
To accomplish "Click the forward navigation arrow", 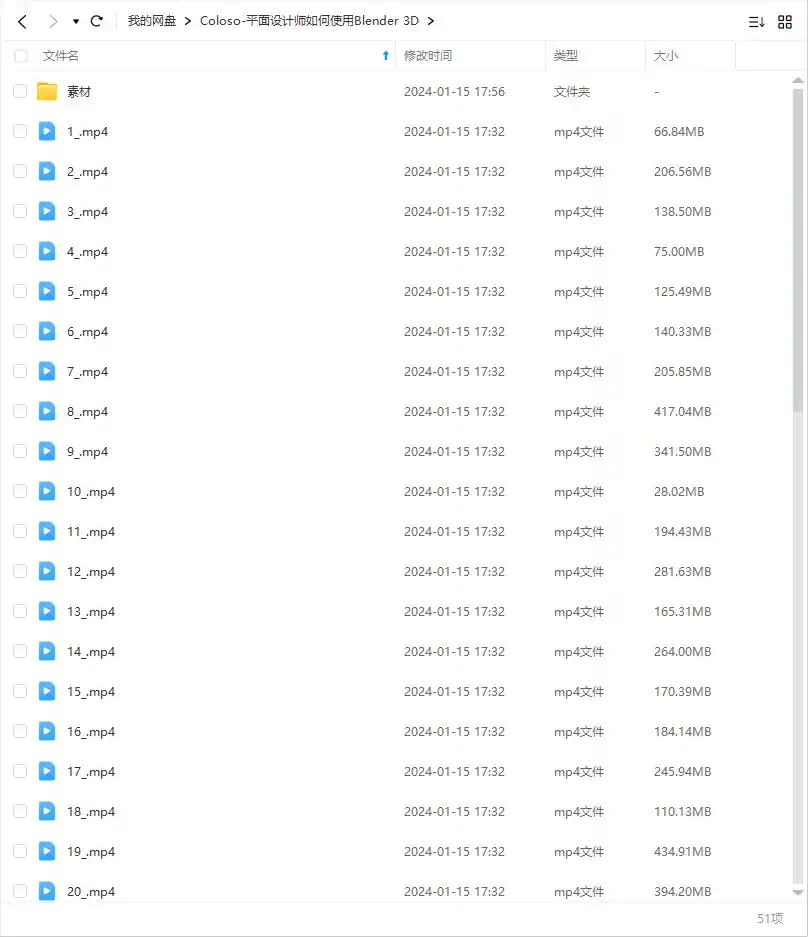I will coord(53,21).
